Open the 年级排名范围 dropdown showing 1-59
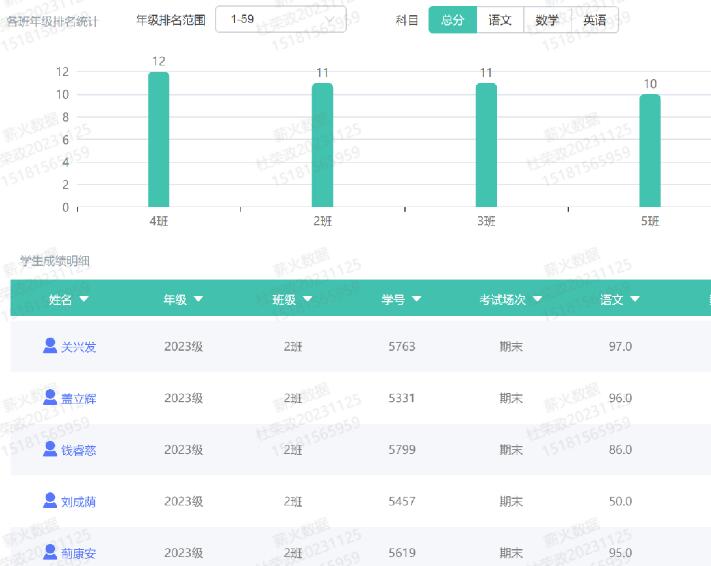Viewport: 711px width, 566px height. [281, 19]
